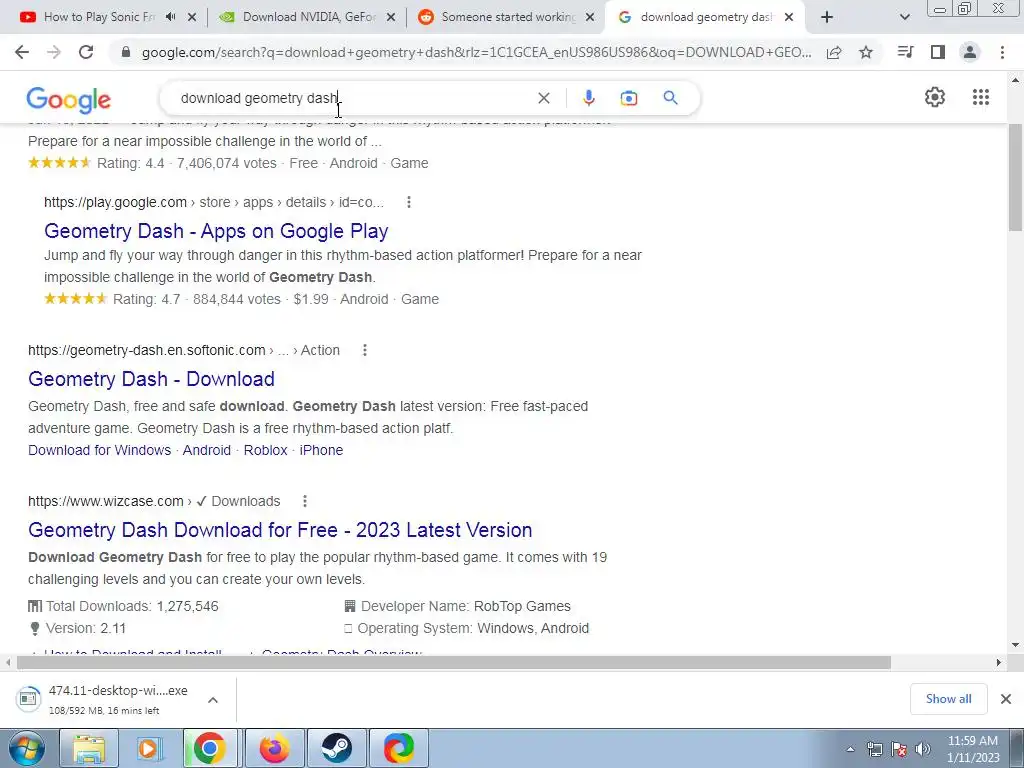Click in the Google search input field
Screen dimensions: 1024x768
coord(353,98)
